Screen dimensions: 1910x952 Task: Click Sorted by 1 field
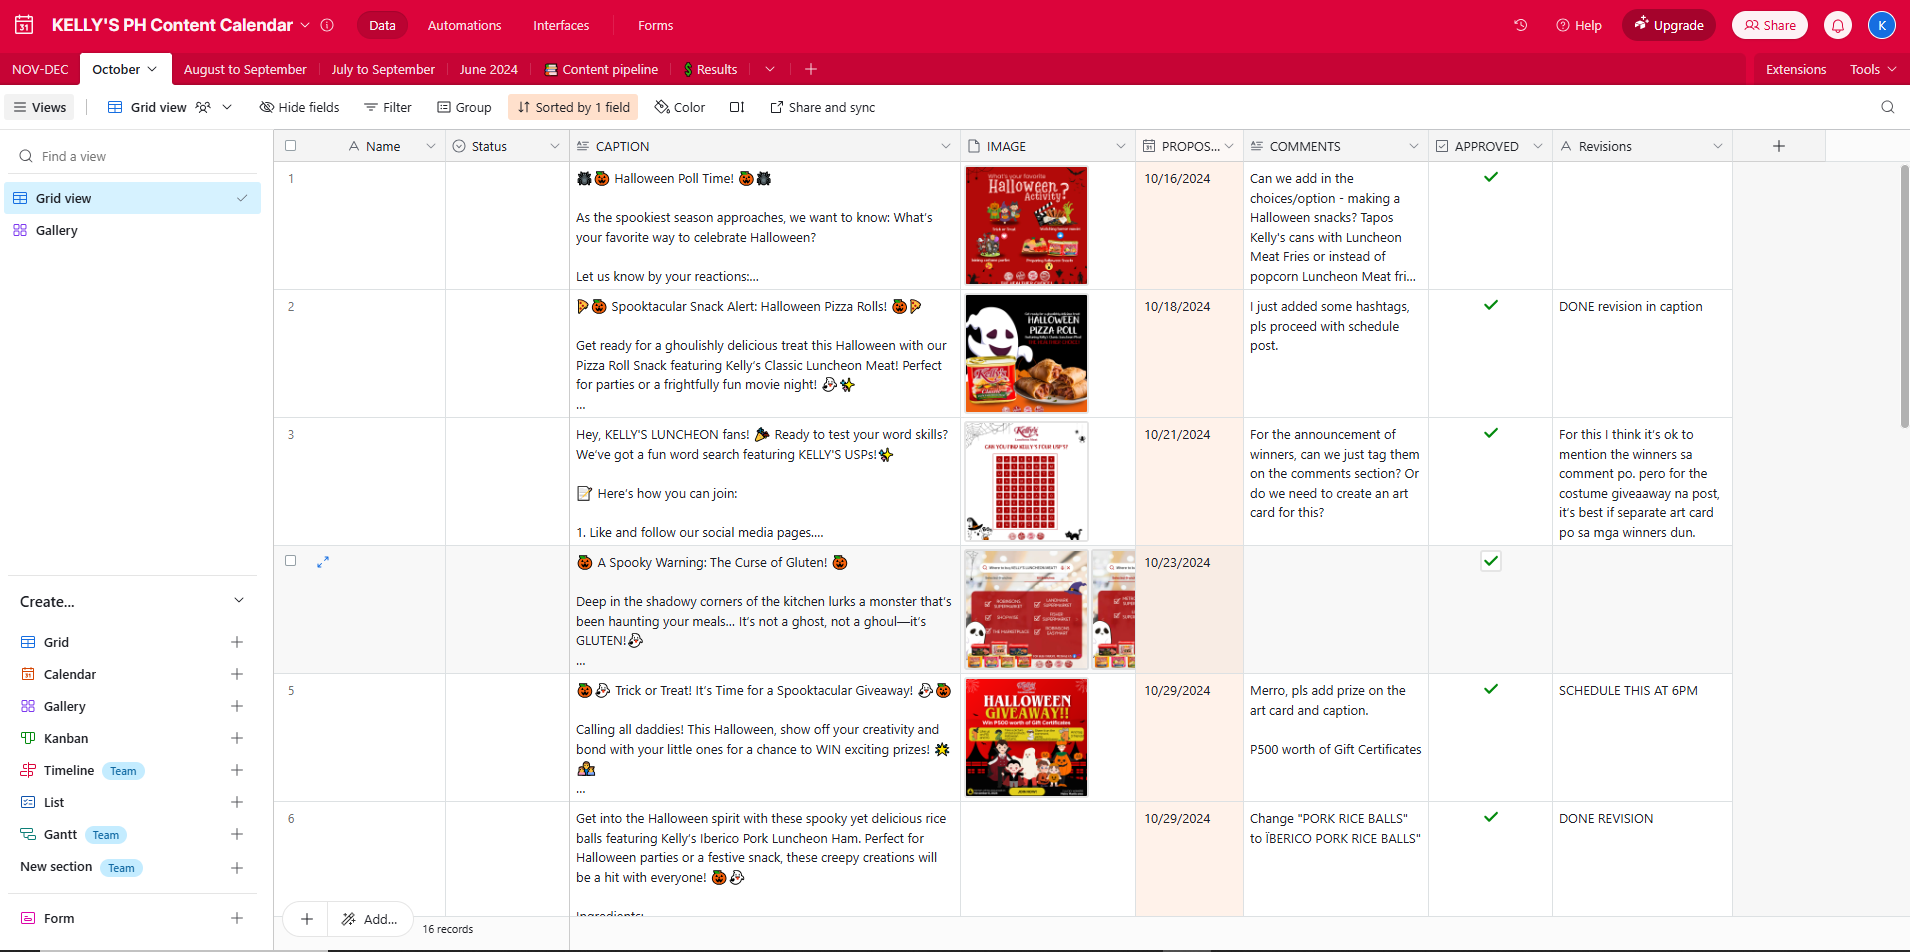573,107
